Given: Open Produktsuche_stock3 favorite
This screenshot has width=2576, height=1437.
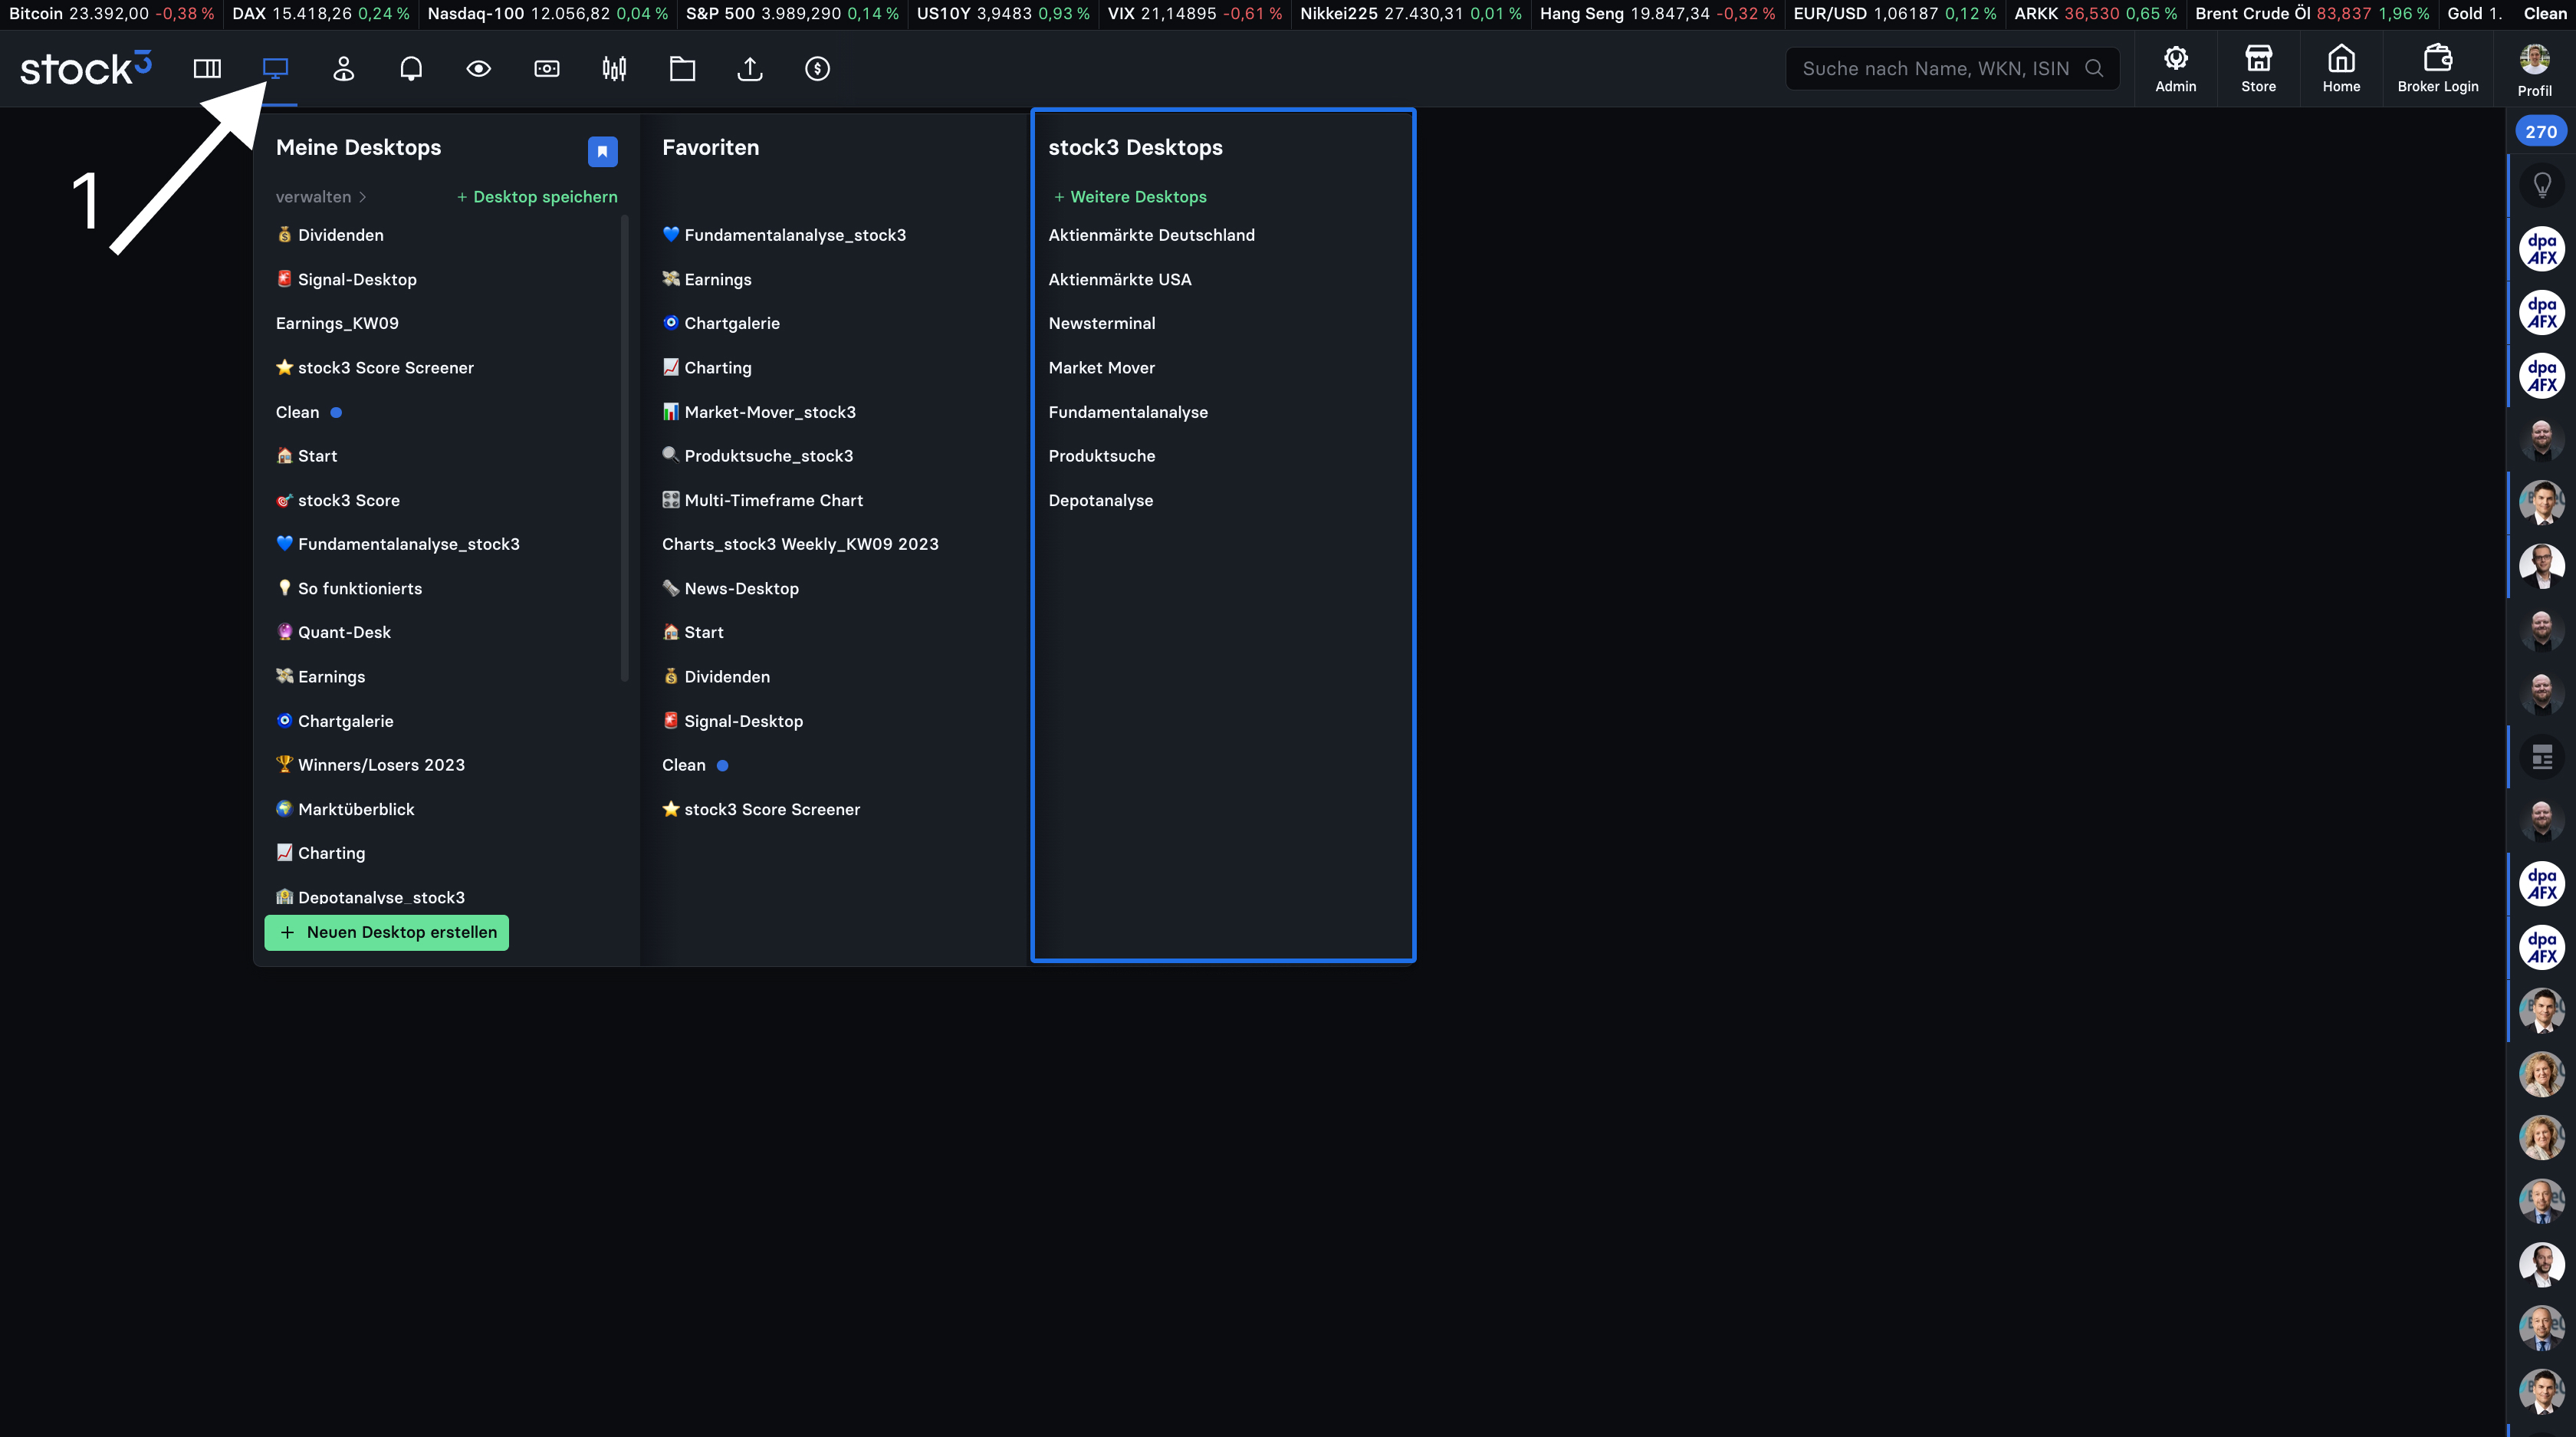Looking at the screenshot, I should [758, 456].
